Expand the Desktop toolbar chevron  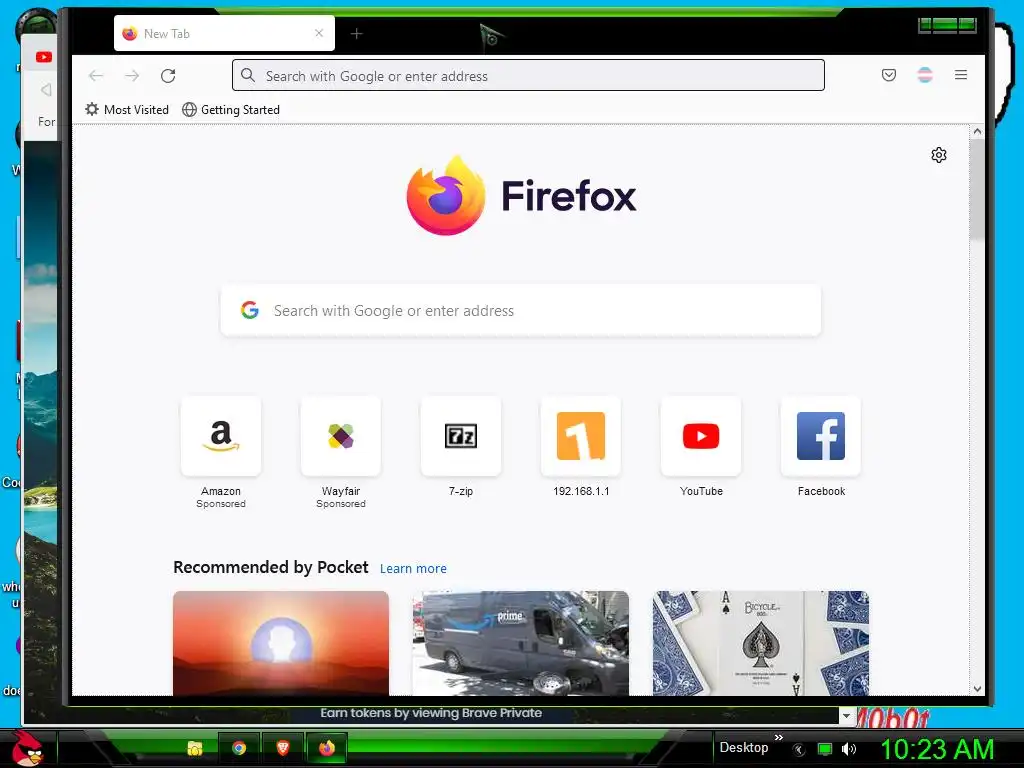[x=778, y=737]
